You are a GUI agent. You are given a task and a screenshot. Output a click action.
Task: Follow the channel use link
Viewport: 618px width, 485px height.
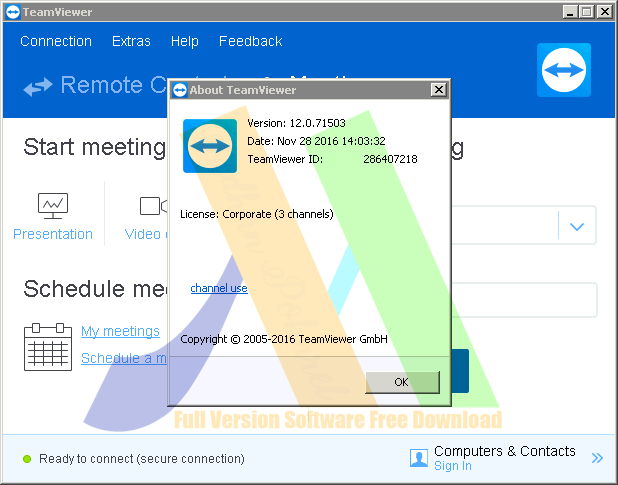[219, 288]
